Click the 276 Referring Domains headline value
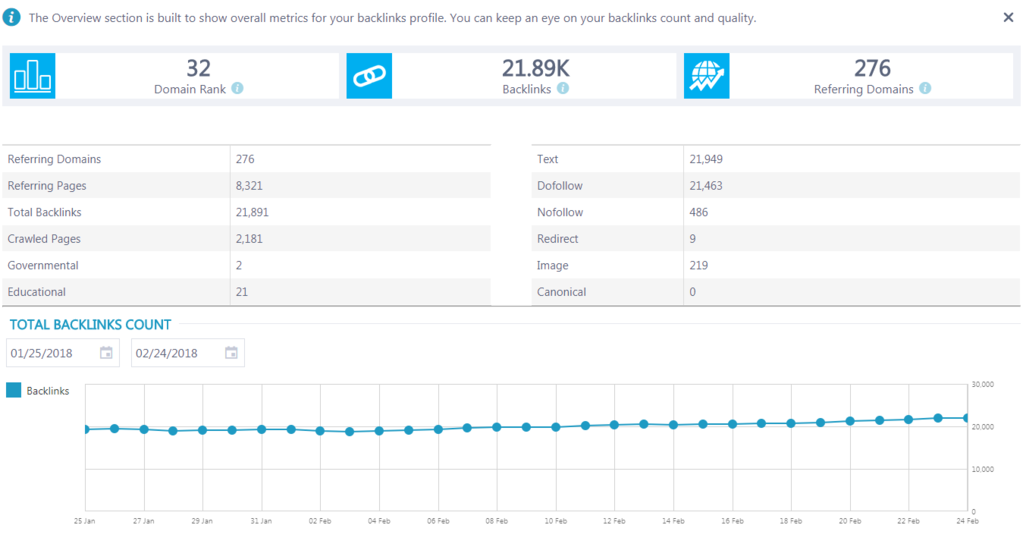Screen dimensions: 1023x547 (872, 69)
